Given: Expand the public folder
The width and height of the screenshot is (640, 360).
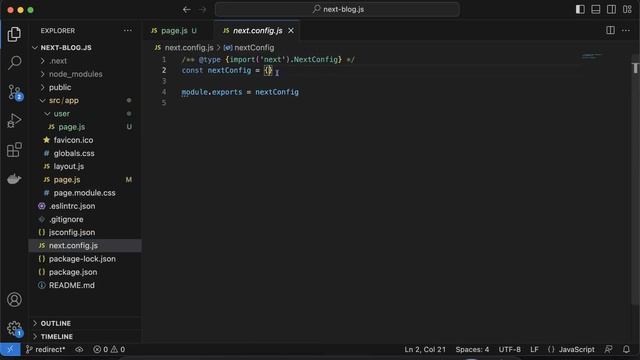Looking at the screenshot, I should pos(85,87).
